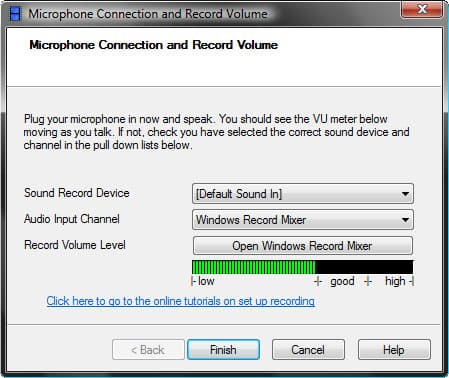The image size is (449, 378).
Task: Finish the microphone setup wizard
Action: click(x=223, y=350)
